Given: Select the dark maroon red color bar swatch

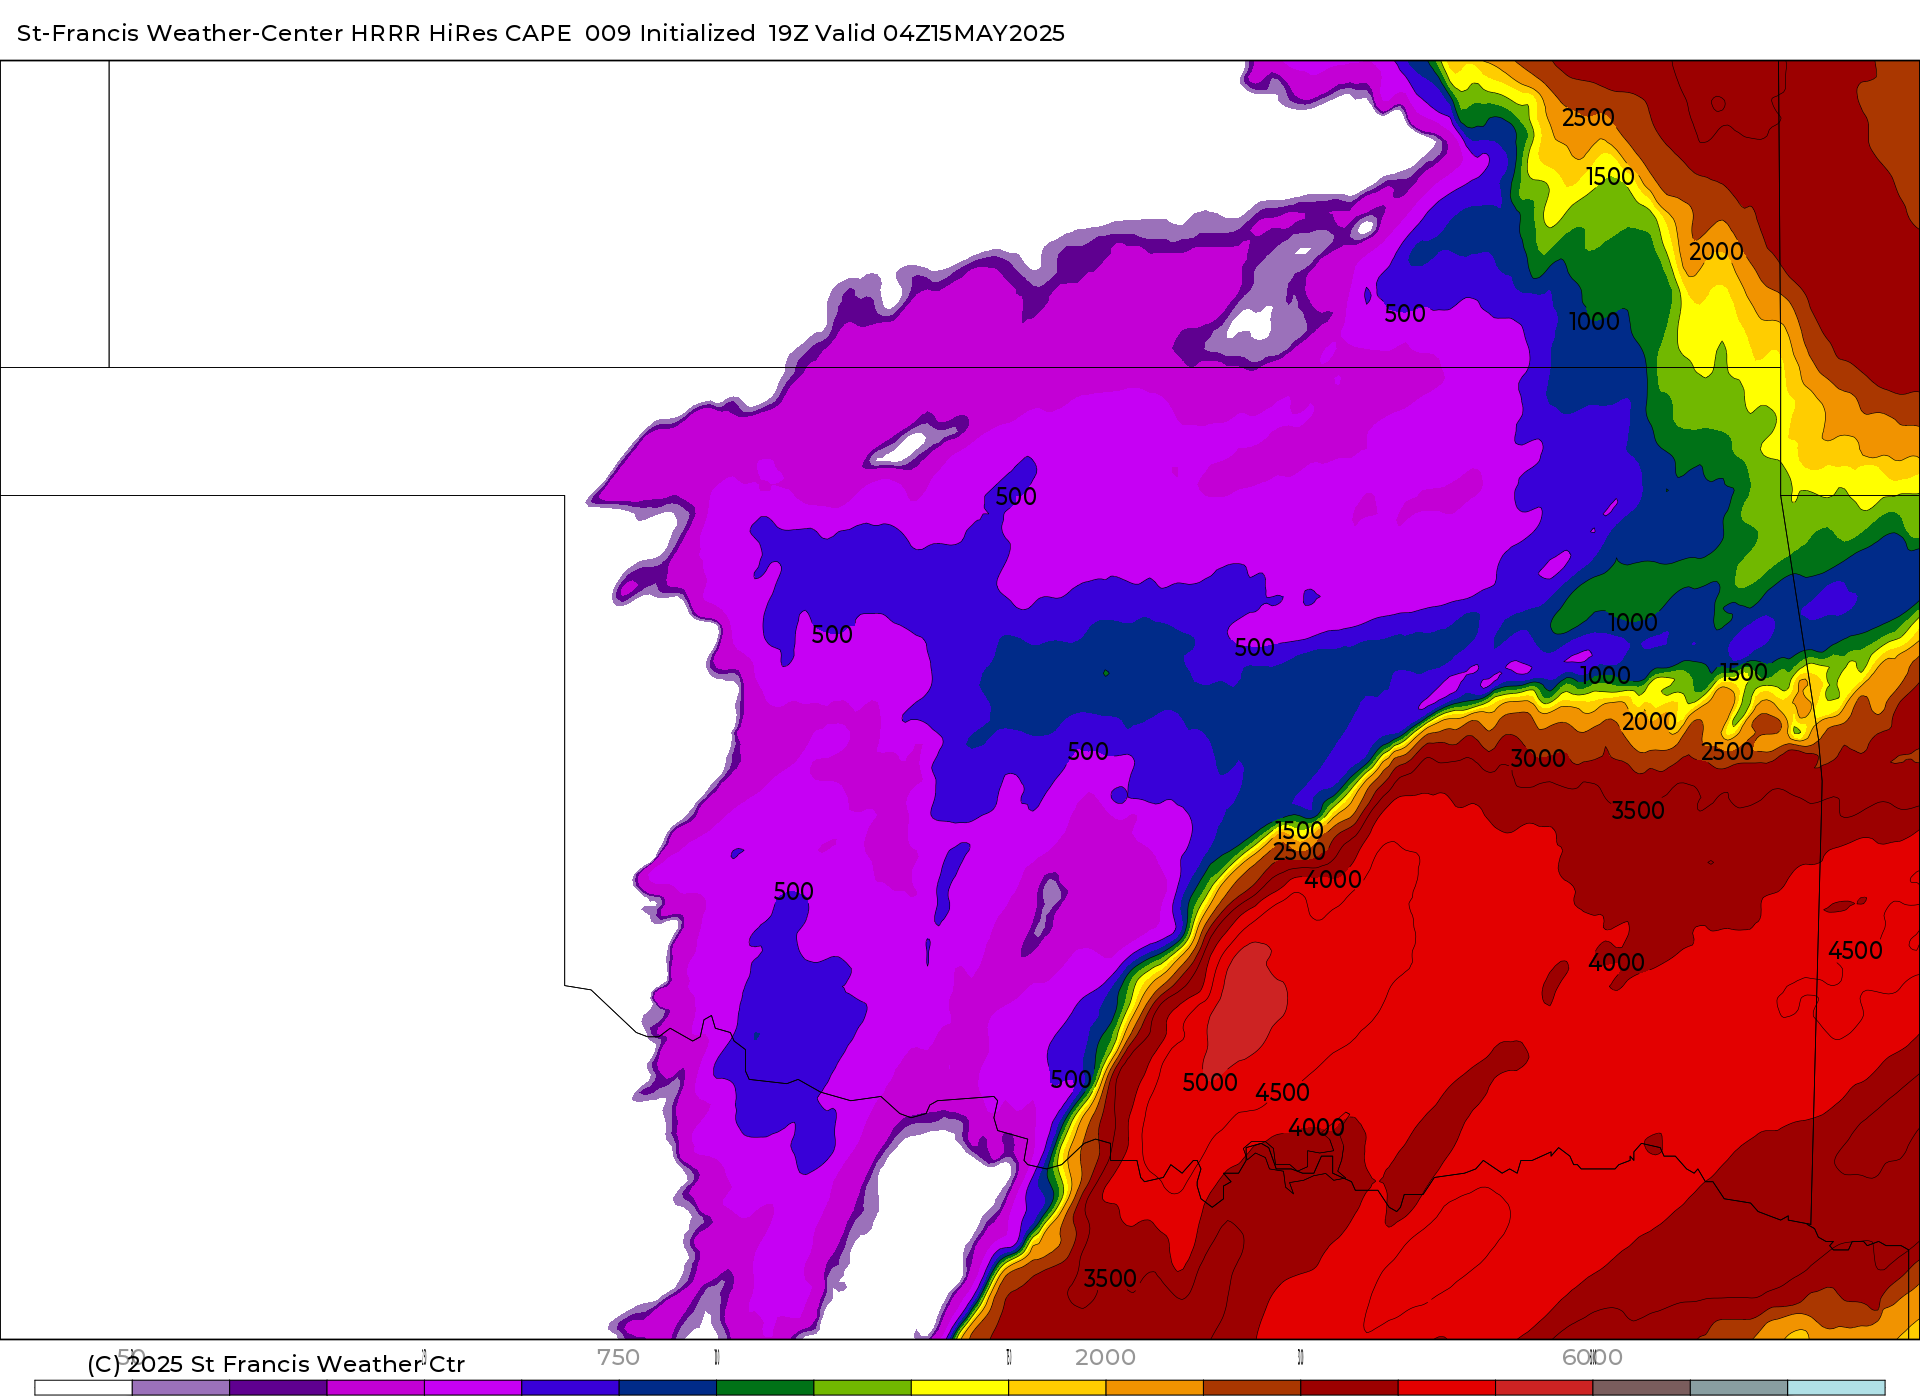Looking at the screenshot, I should point(1349,1388).
